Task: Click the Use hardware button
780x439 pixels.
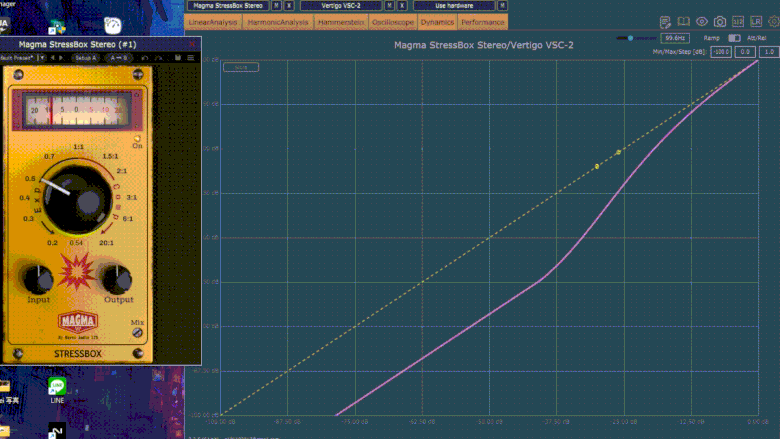Action: 453,6
